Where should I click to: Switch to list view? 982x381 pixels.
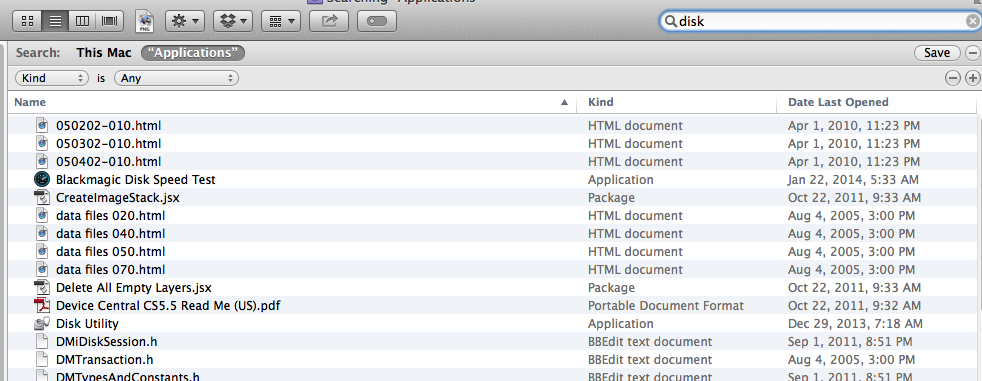tap(55, 21)
